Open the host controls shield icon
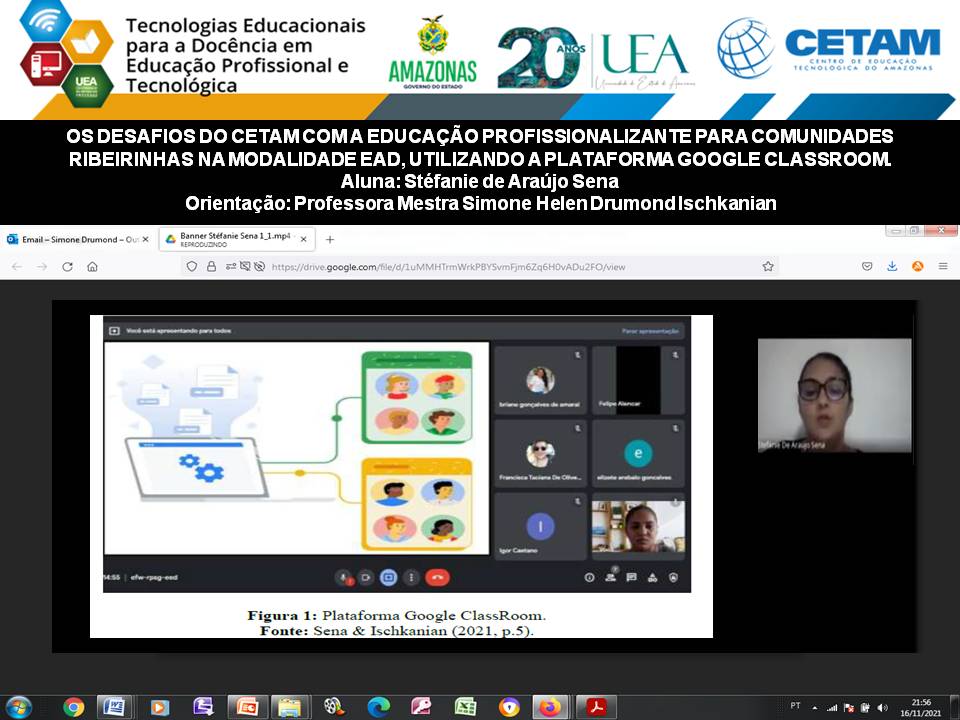This screenshot has height=720, width=960. [x=673, y=577]
